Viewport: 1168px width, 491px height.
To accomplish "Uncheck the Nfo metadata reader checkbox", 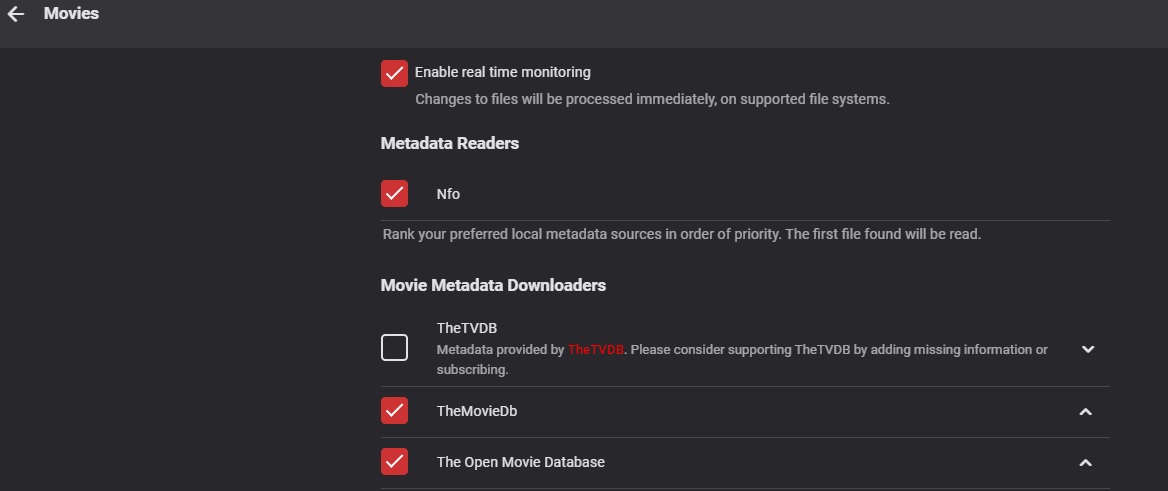I will (394, 193).
